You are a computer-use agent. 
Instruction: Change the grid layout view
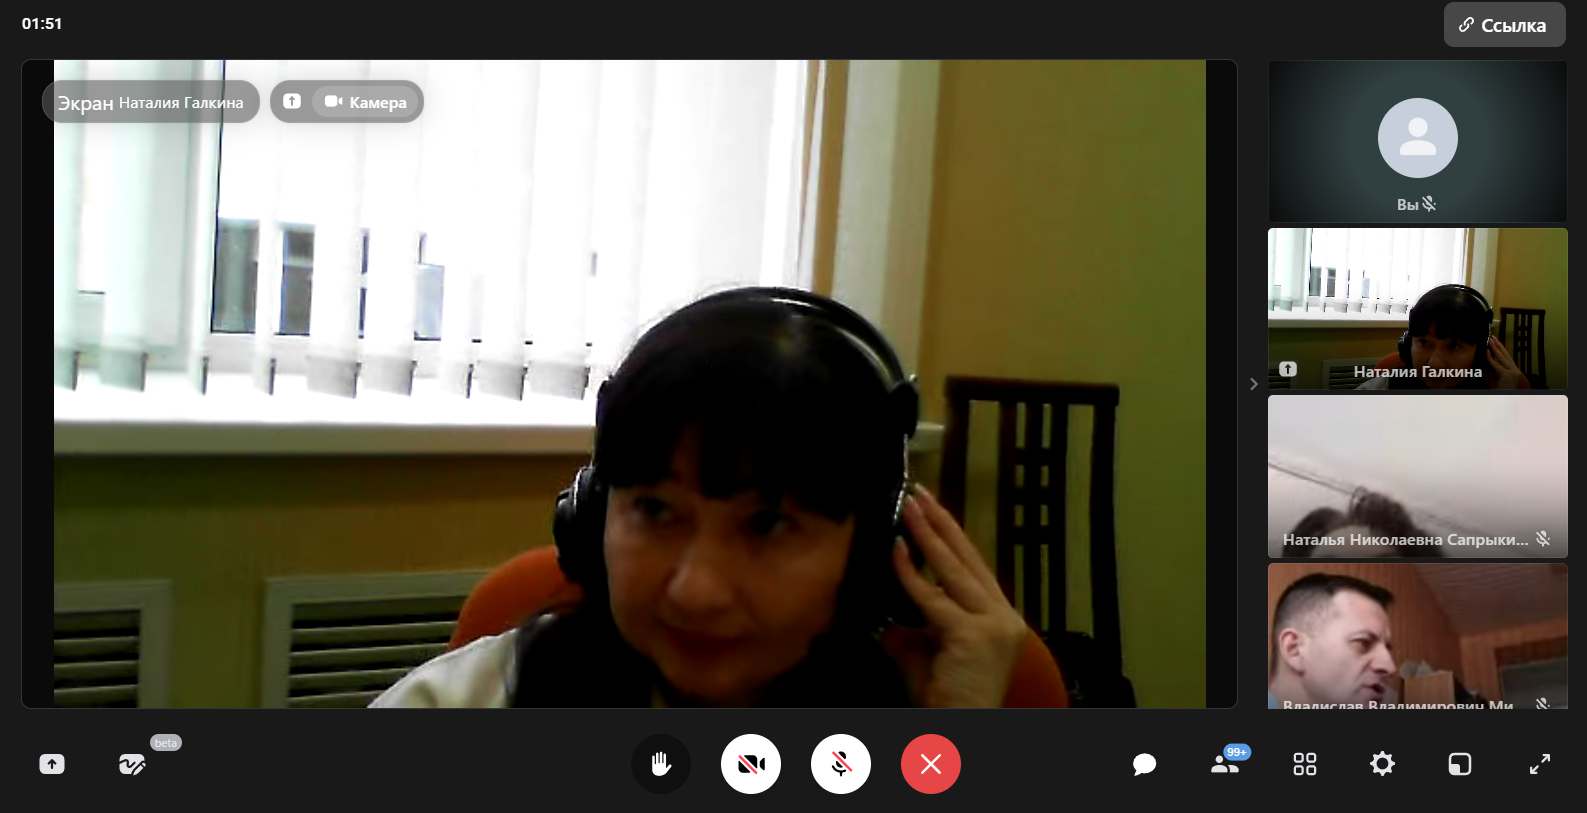click(x=1304, y=764)
